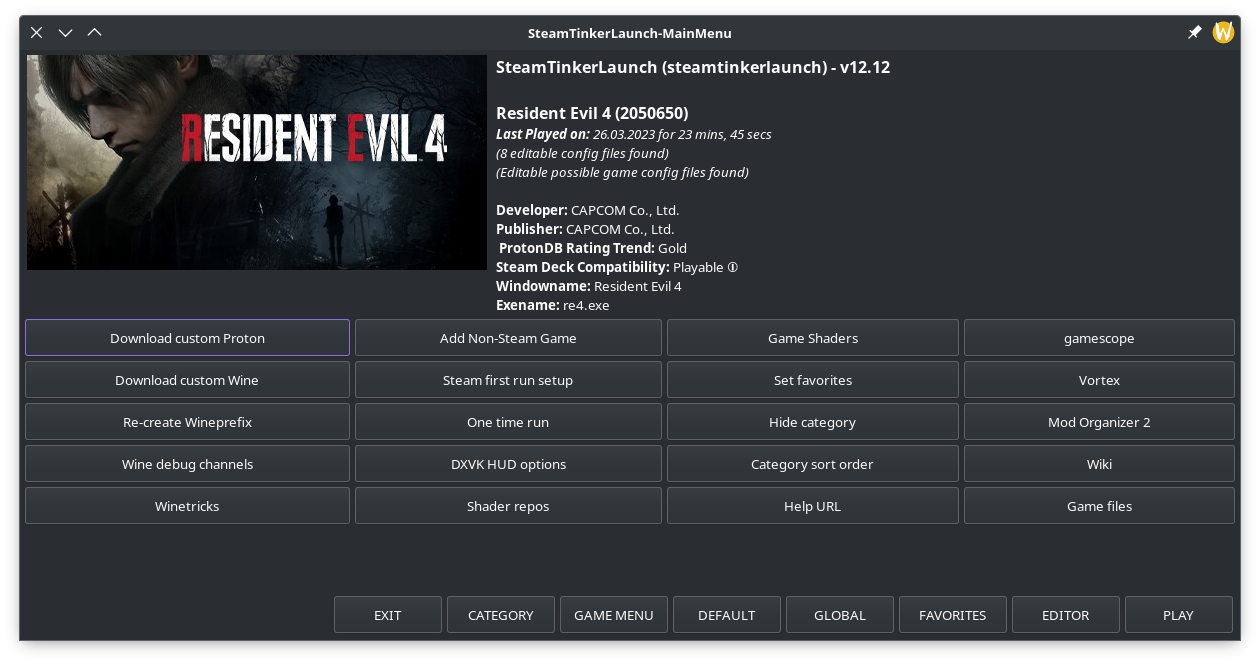Open Mod Organizer 2
Screen dimensions: 1260x664
coord(1099,422)
